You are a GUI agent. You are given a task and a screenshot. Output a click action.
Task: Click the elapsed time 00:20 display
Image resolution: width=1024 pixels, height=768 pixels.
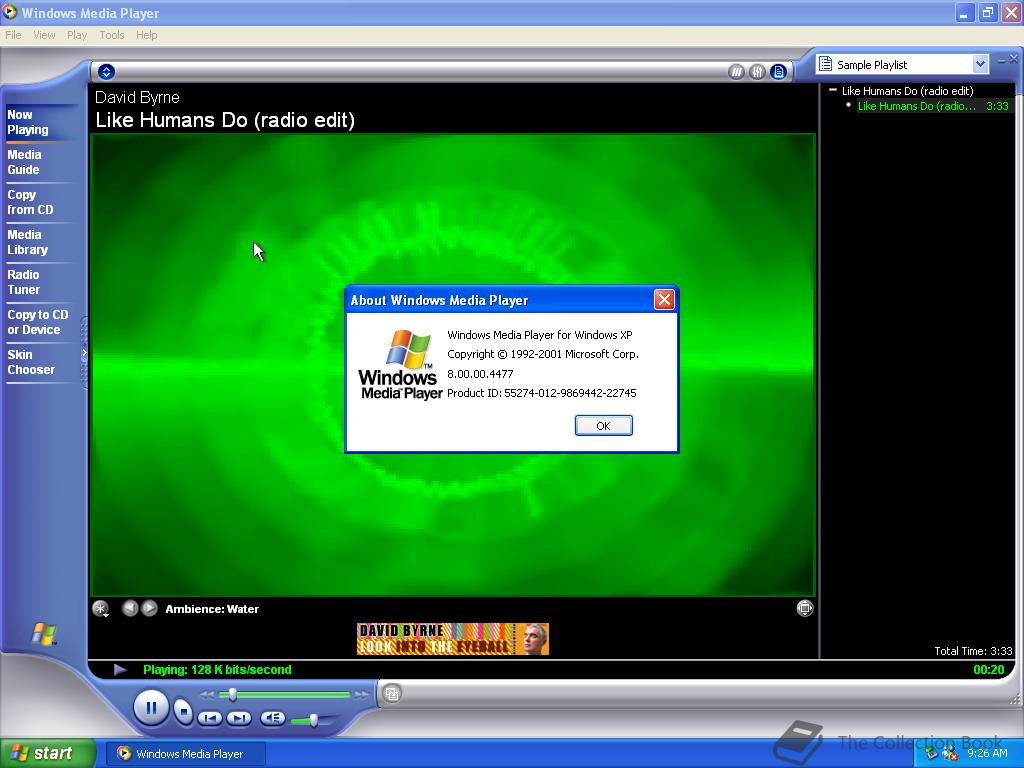pyautogui.click(x=988, y=669)
